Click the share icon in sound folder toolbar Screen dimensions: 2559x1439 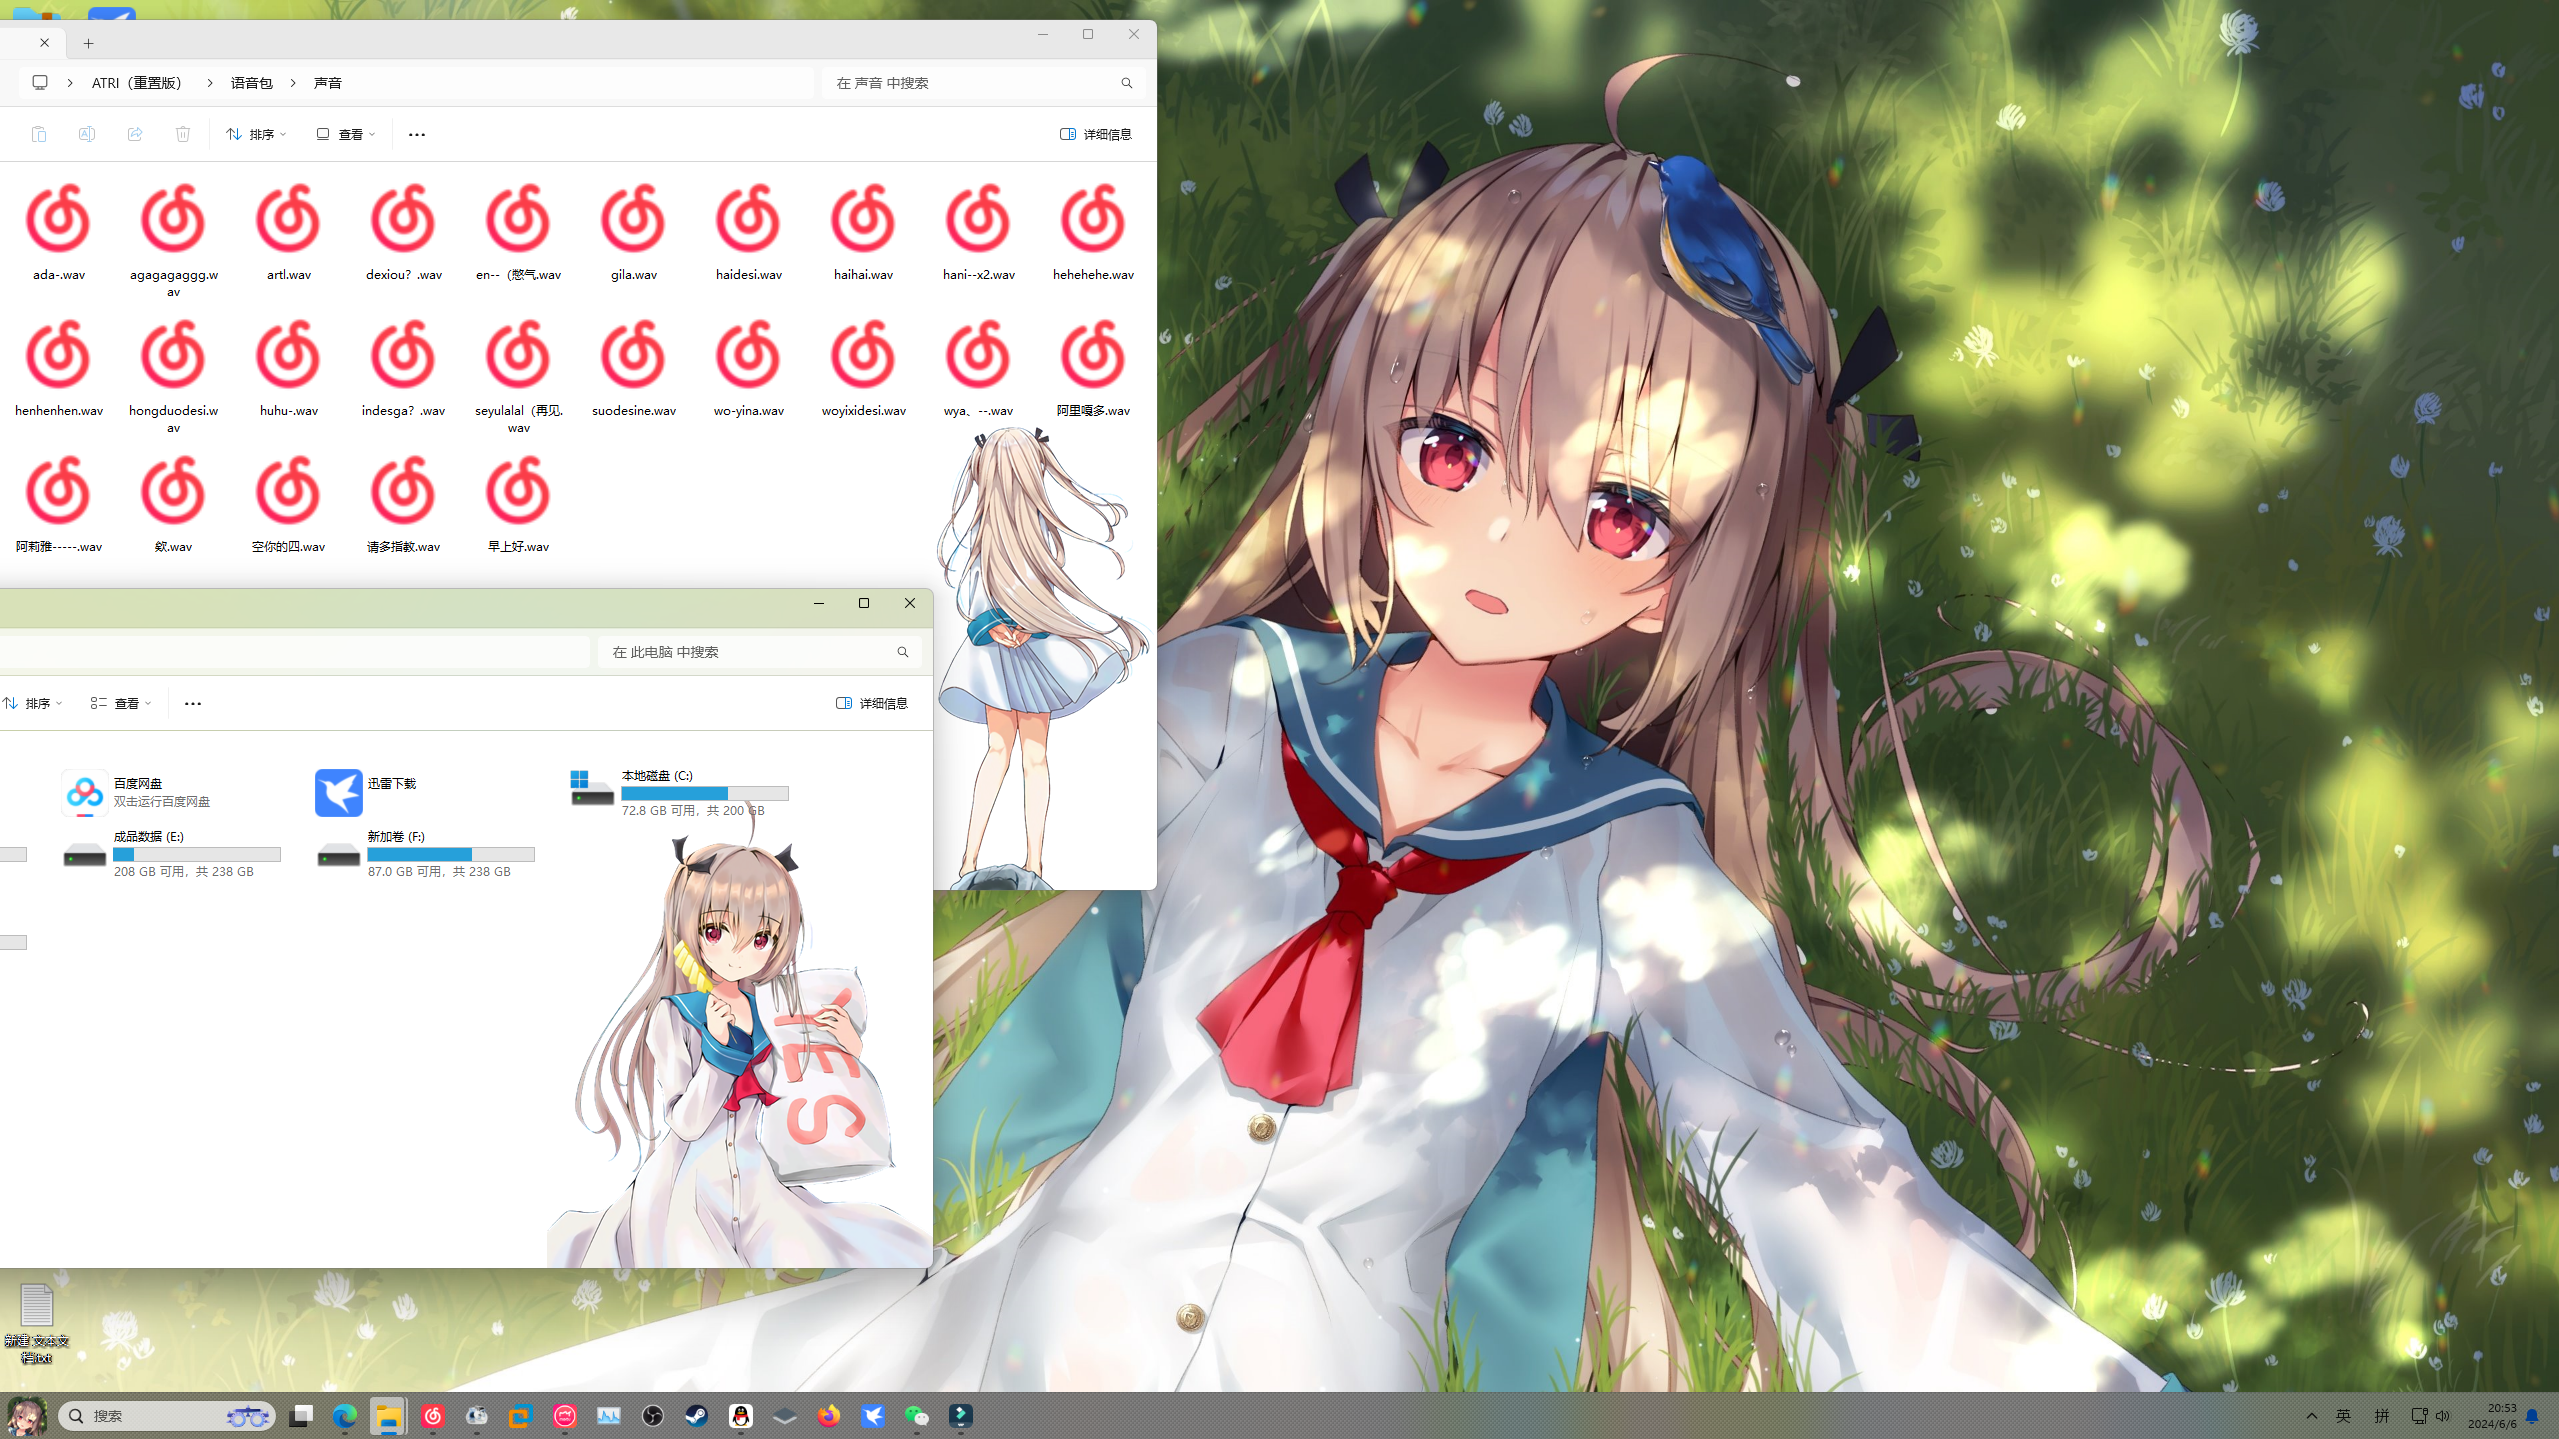(x=135, y=134)
